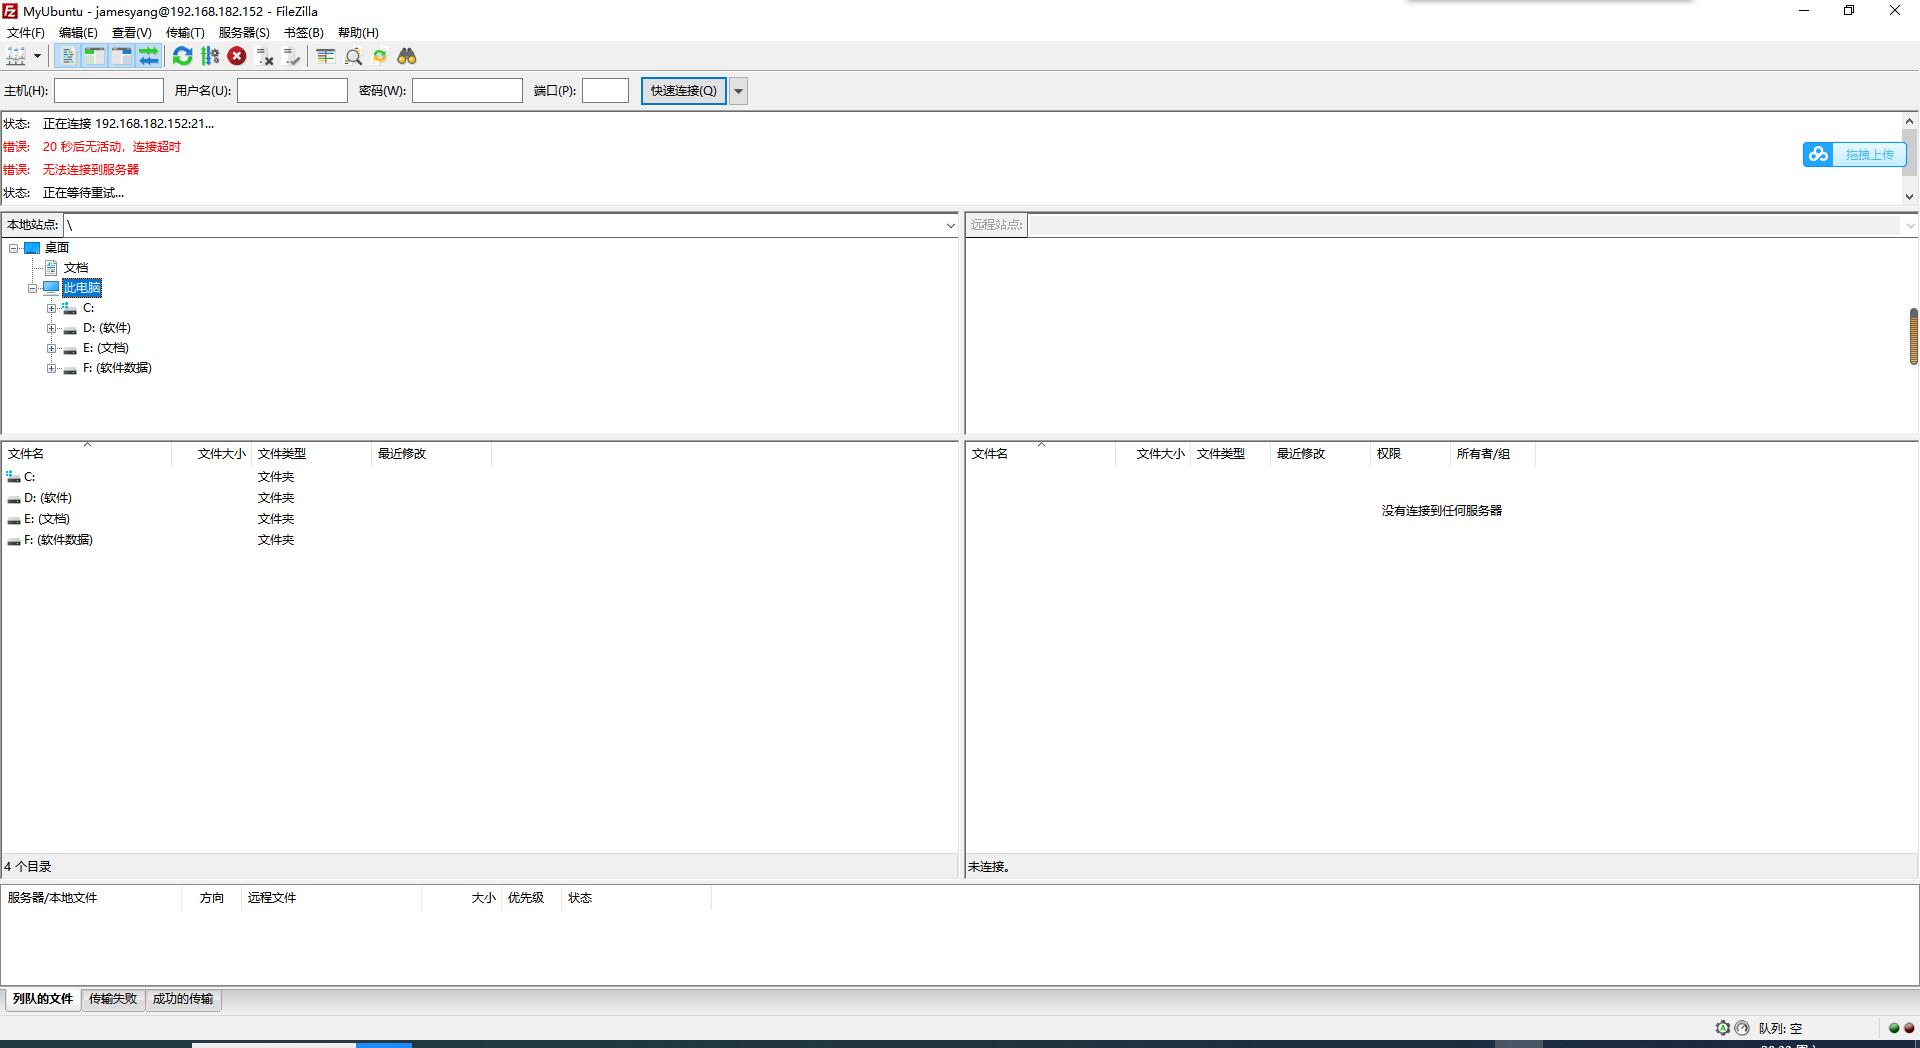
Task: Reconnect to the last server
Action: (291, 56)
